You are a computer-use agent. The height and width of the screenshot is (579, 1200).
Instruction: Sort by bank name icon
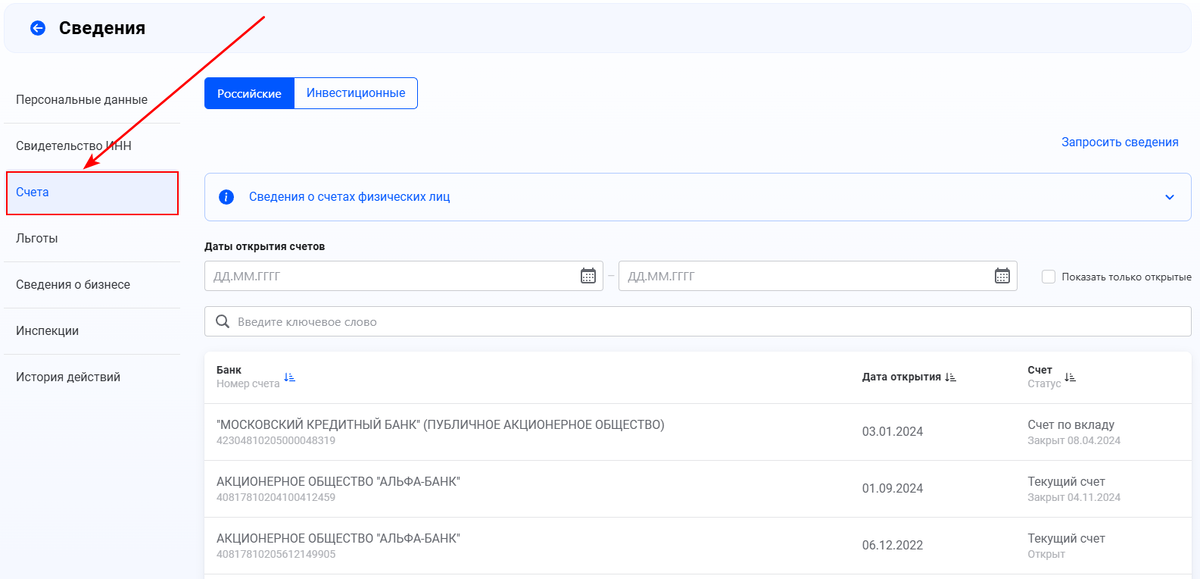pos(289,377)
